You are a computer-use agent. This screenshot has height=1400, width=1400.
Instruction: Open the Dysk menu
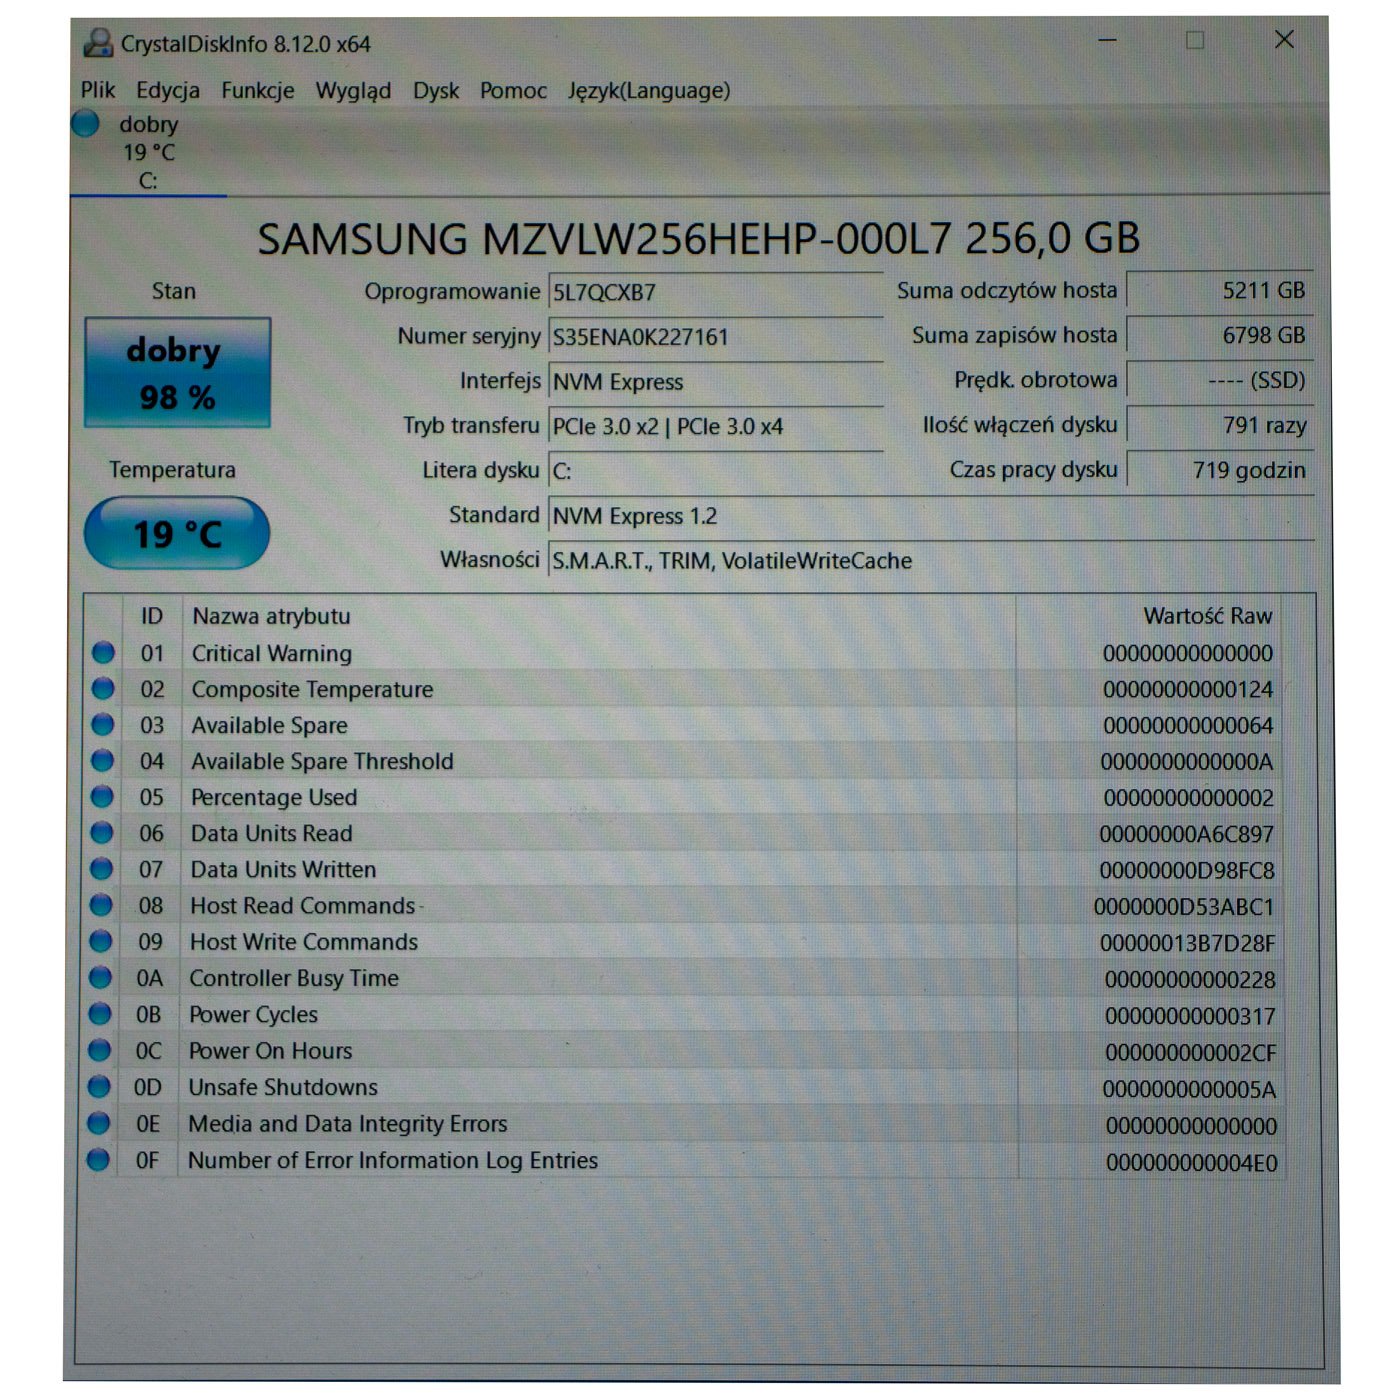(x=436, y=90)
